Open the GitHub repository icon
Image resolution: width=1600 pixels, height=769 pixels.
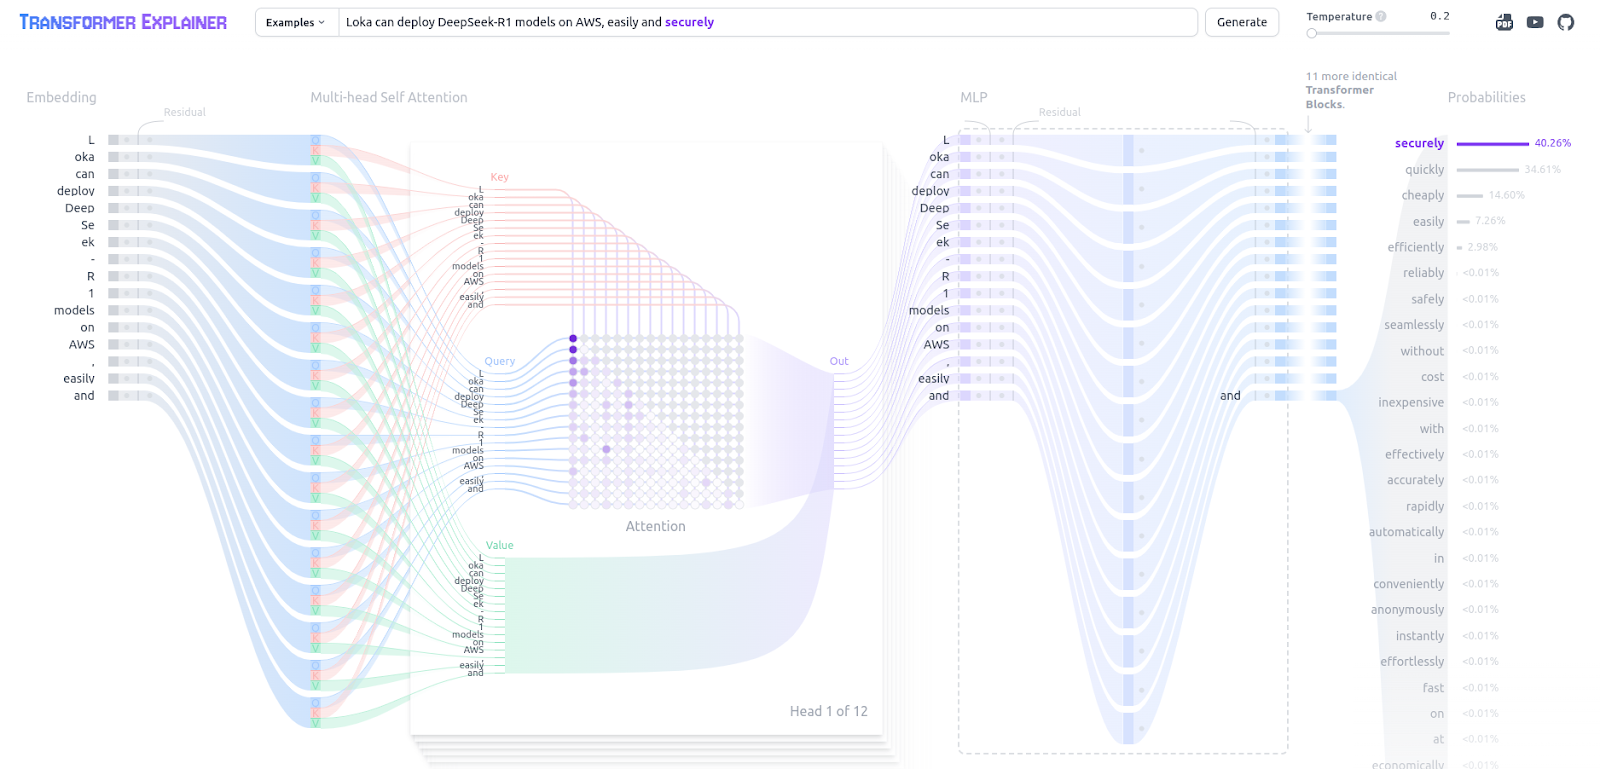1566,22
